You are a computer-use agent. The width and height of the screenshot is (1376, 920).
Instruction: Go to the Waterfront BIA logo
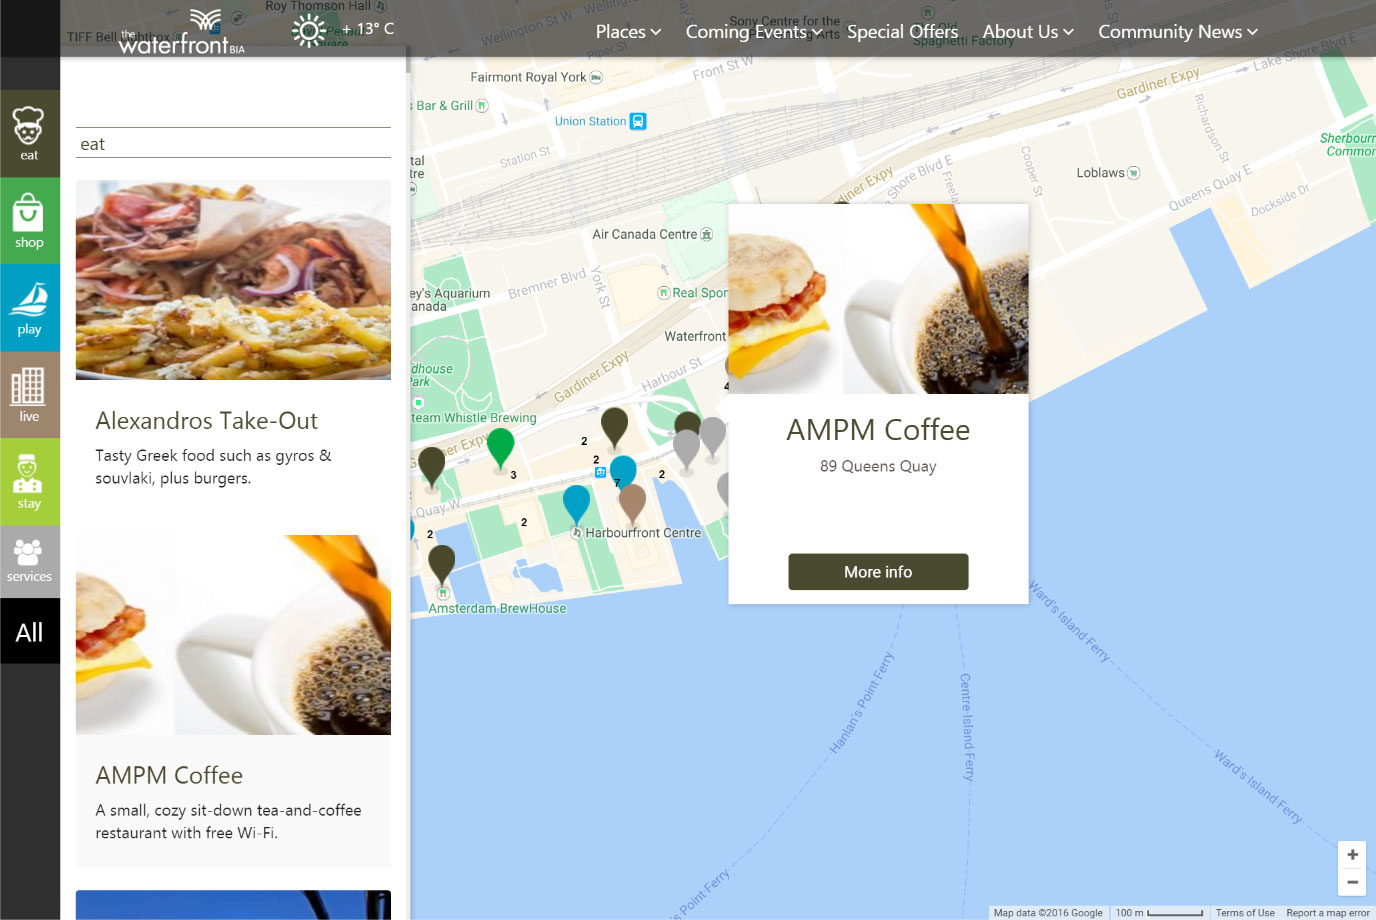(x=182, y=32)
